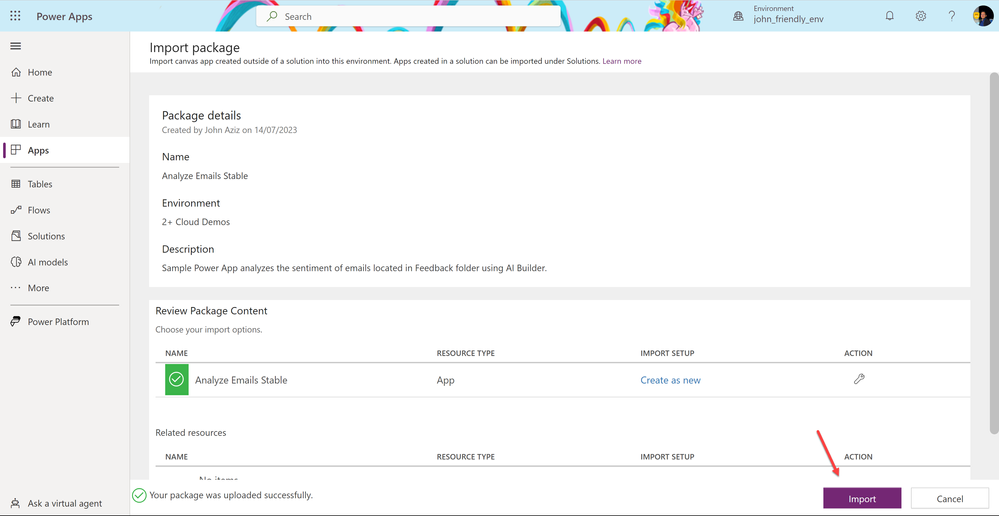
Task: Click the wrench action icon for Analyze Emails Stable
Action: pos(859,379)
